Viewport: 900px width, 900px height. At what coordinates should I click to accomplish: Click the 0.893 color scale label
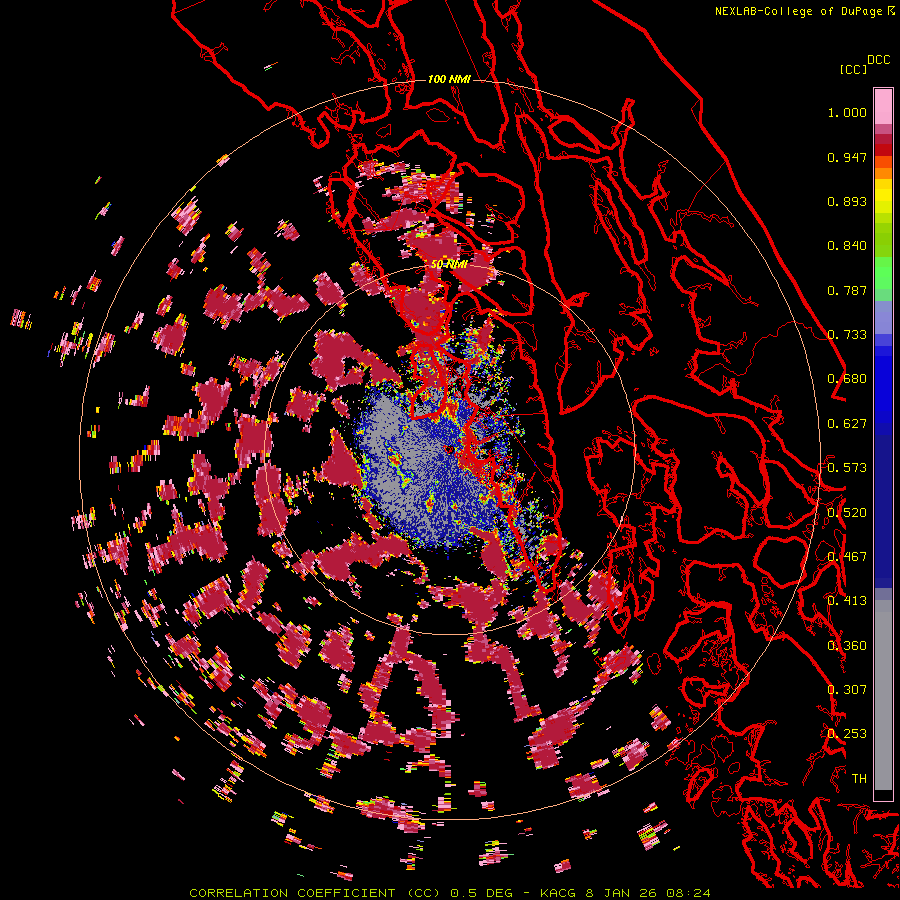click(x=847, y=201)
